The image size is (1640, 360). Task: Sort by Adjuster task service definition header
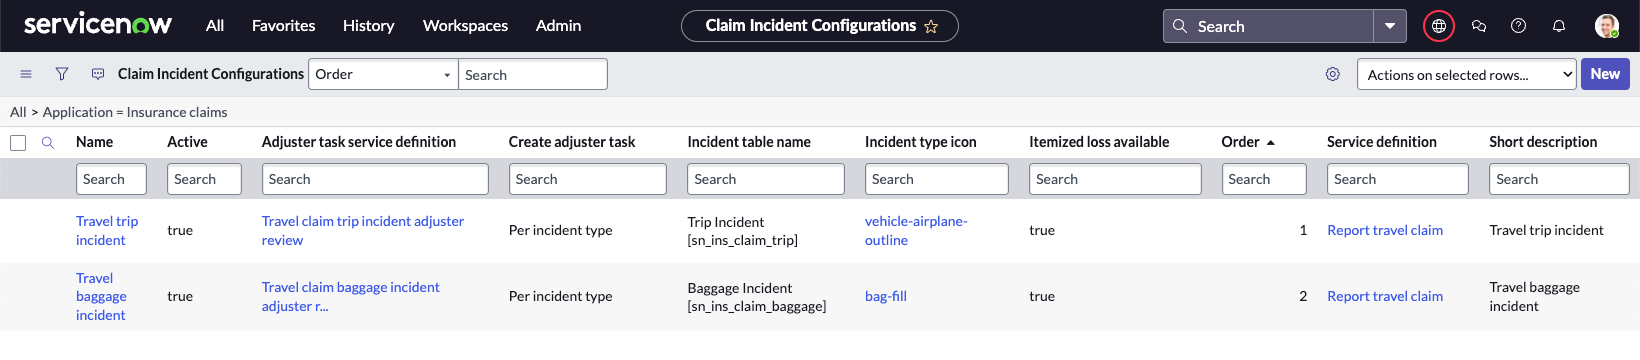(359, 143)
